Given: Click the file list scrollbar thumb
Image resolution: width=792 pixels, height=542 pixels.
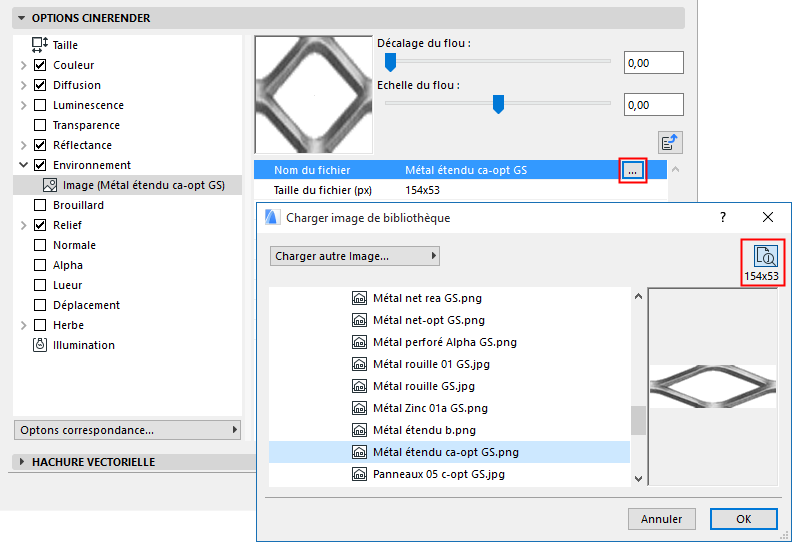Looking at the screenshot, I should click(x=638, y=420).
